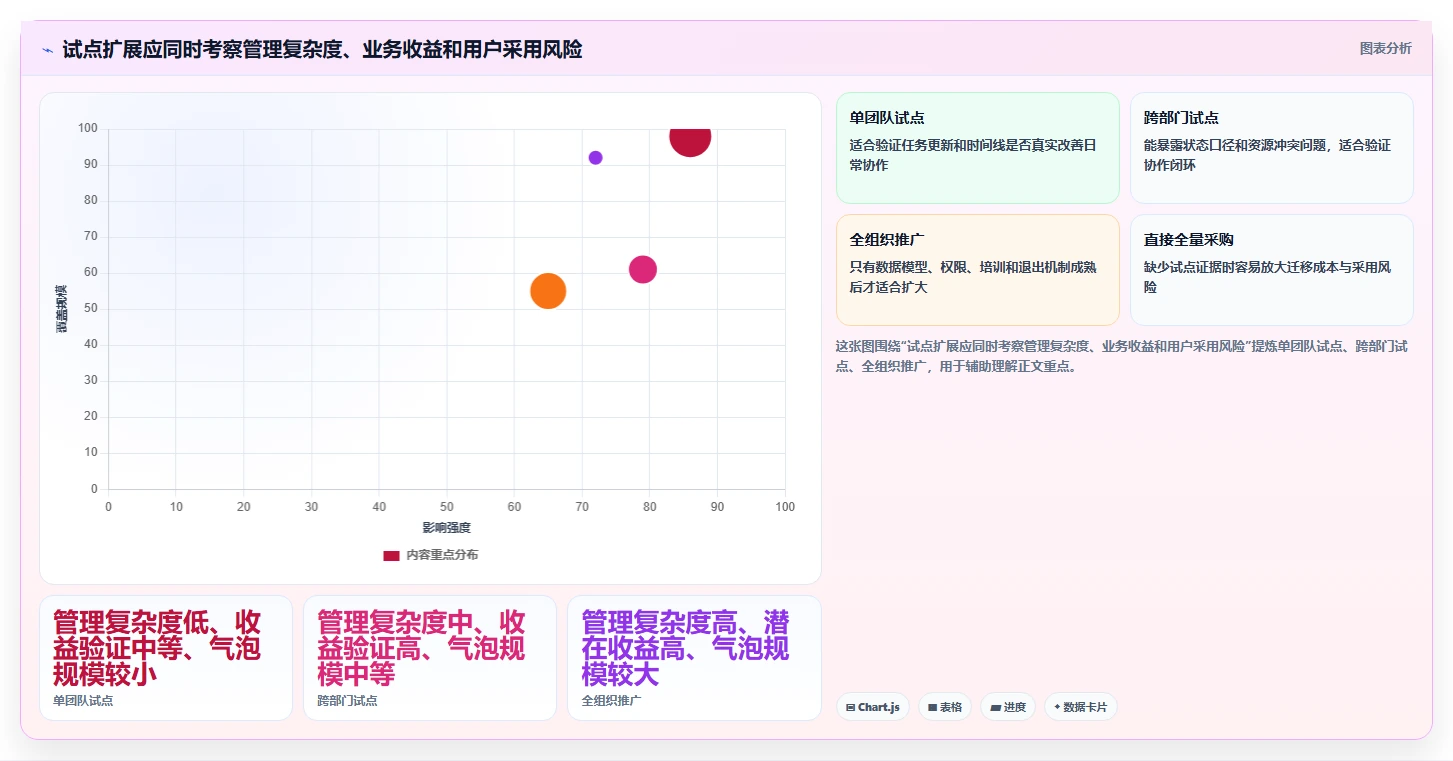This screenshot has width=1453, height=761.
Task: Toggle the 内容重点分布 legend swatch
Action: pos(391,555)
